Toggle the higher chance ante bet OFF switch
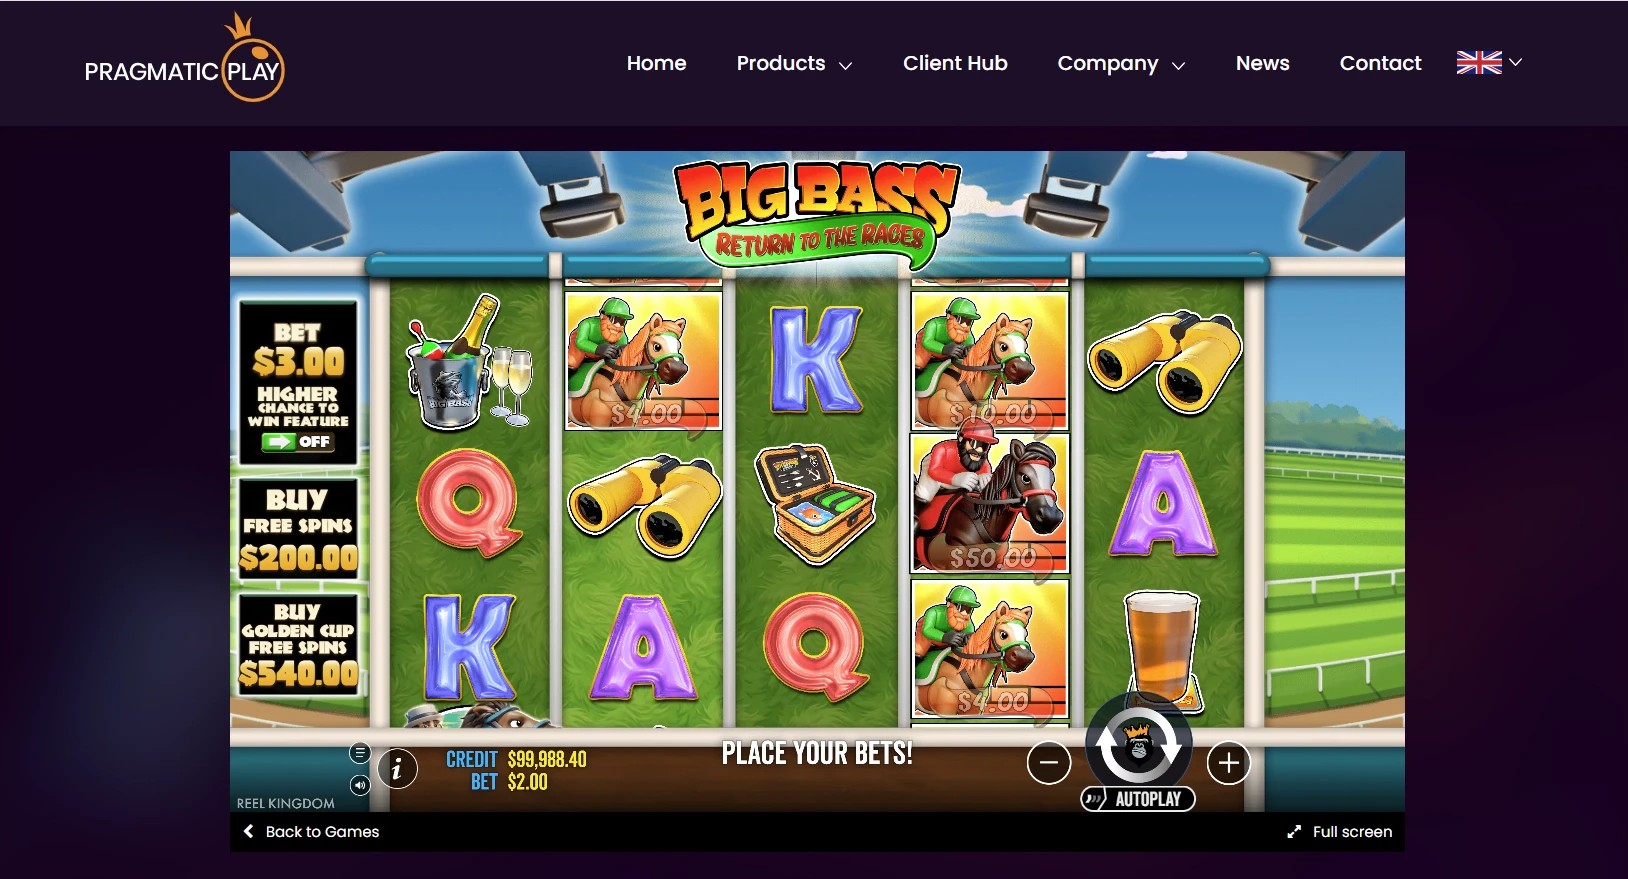 [x=297, y=441]
